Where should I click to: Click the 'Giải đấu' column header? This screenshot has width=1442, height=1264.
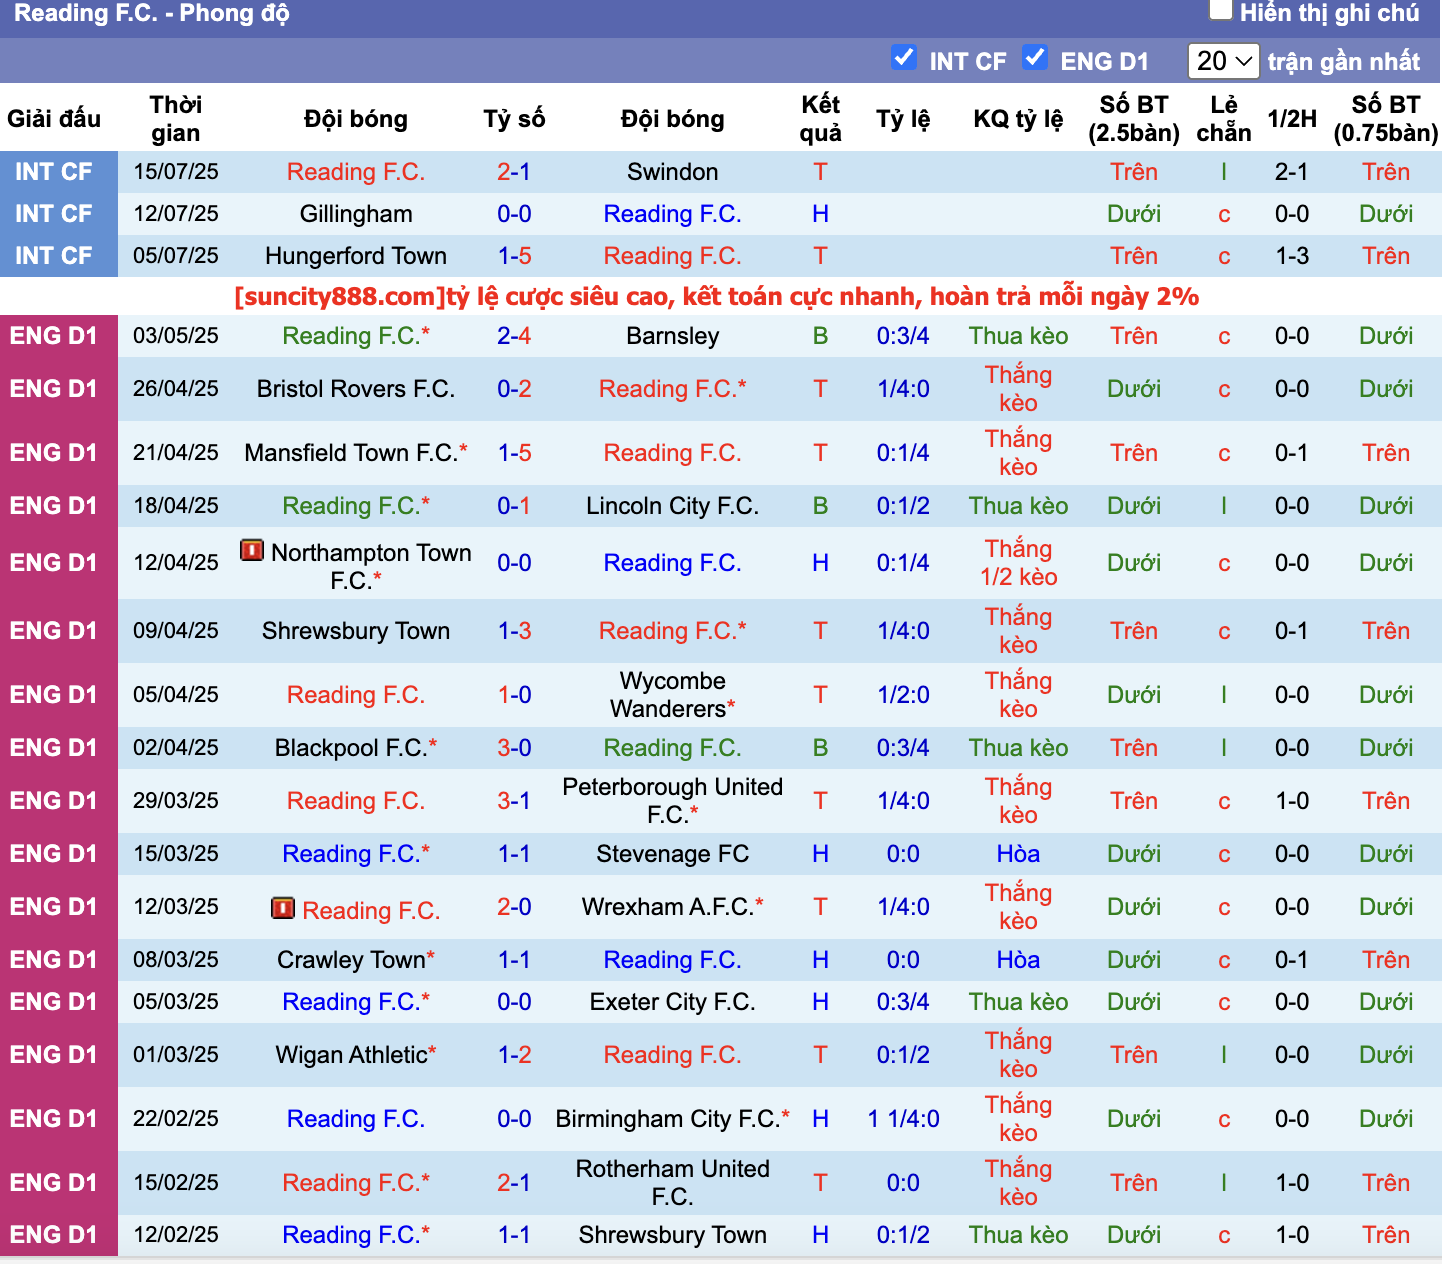pos(54,119)
